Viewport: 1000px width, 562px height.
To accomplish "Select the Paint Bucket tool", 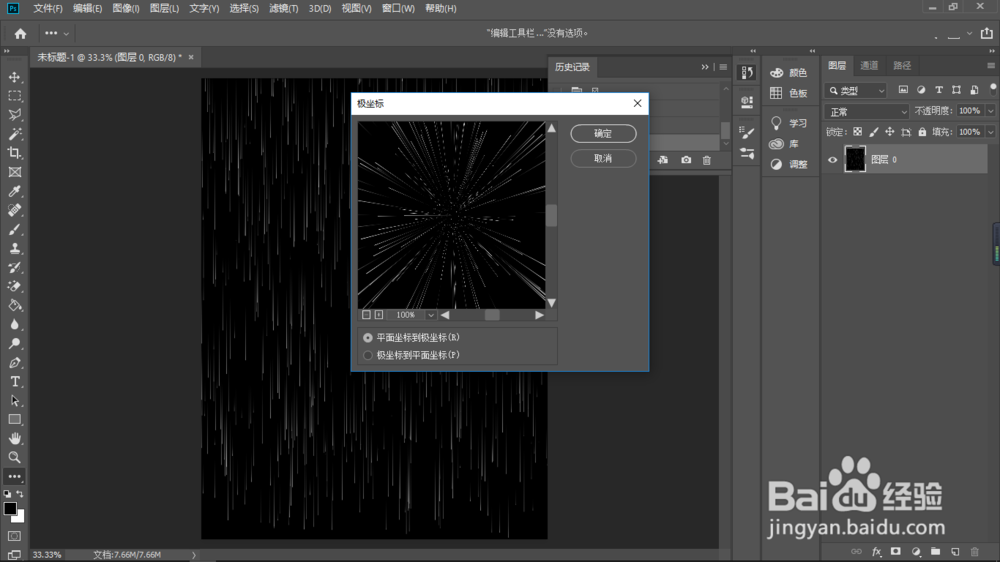I will [15, 306].
